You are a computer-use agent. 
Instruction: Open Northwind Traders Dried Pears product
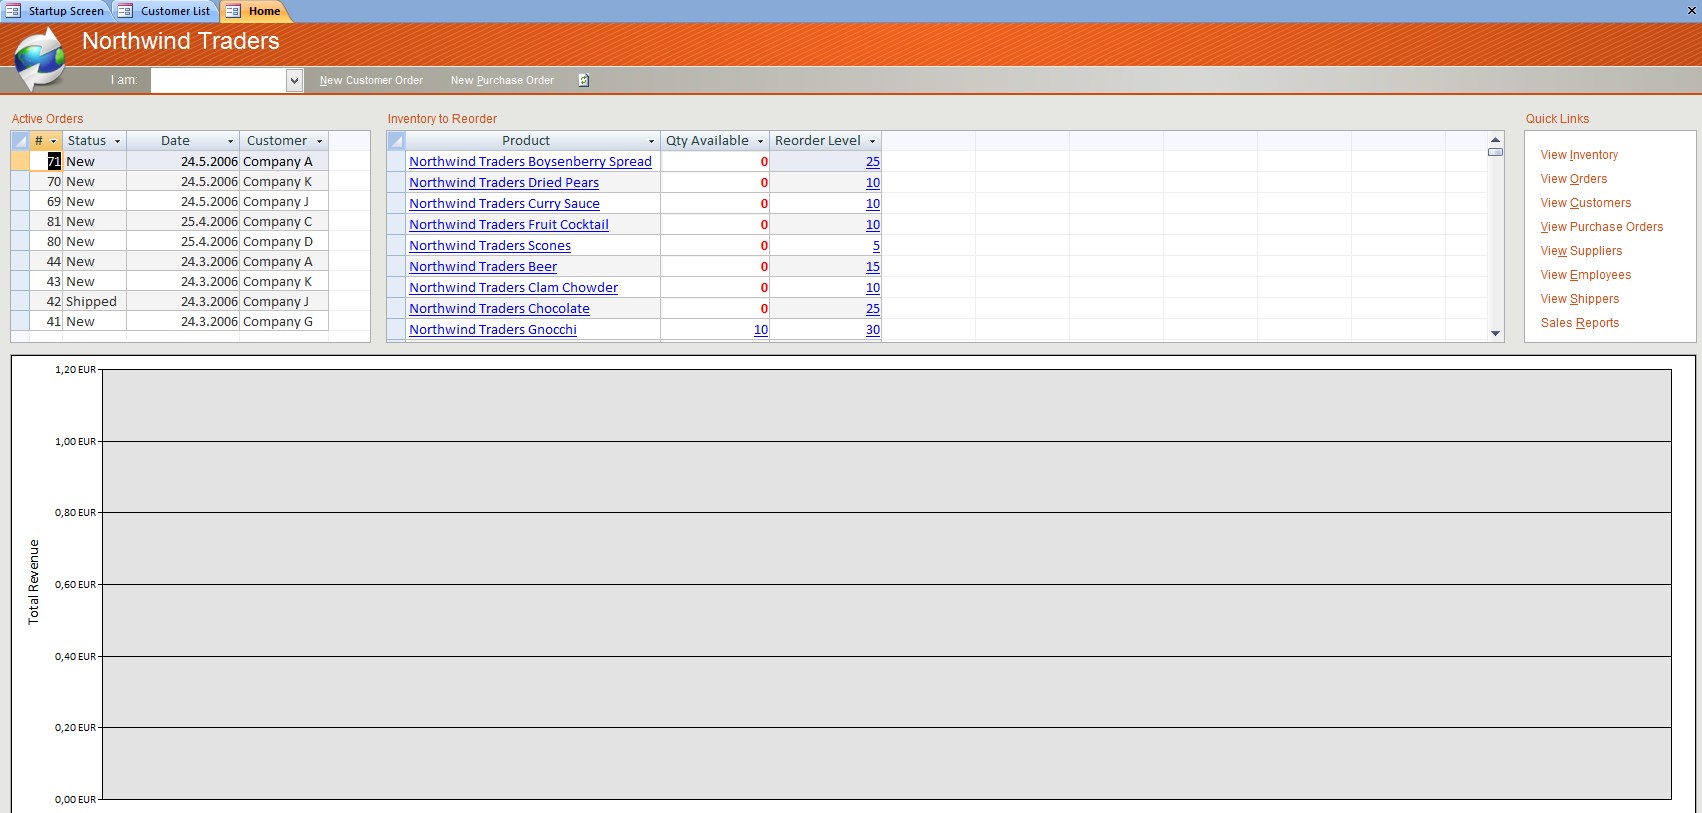504,182
